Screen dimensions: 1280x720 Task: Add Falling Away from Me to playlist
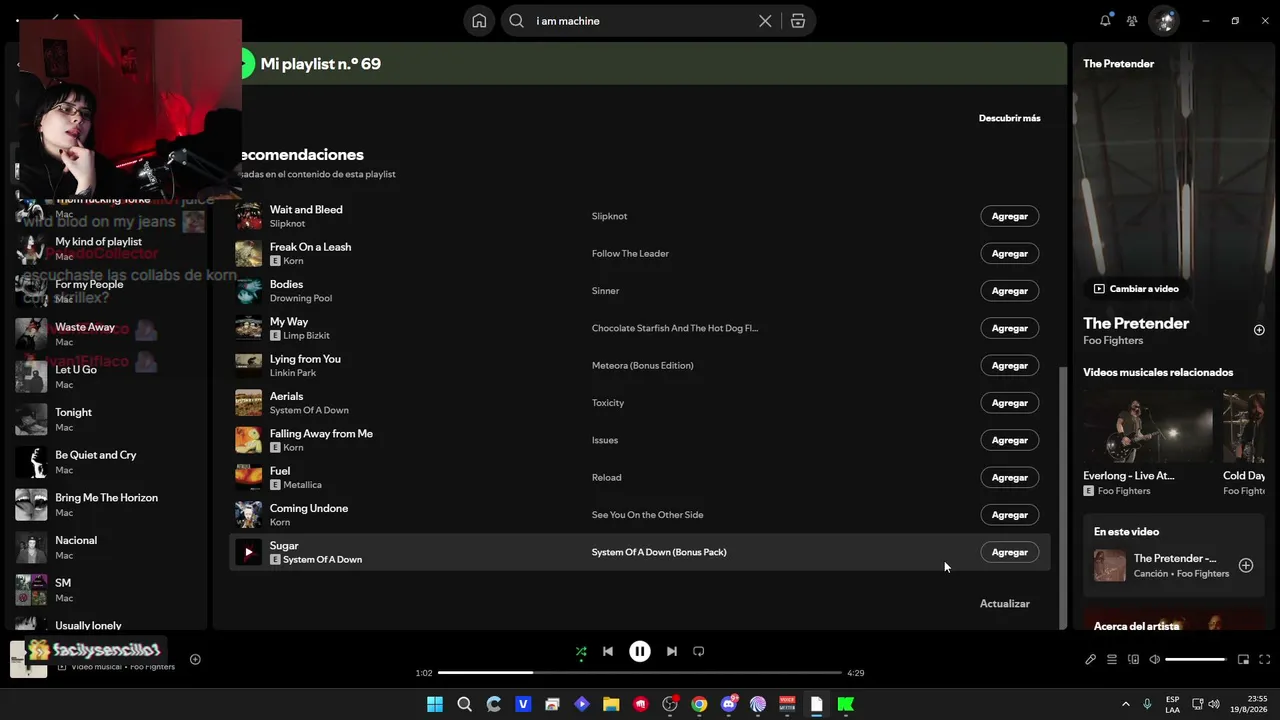[1010, 440]
